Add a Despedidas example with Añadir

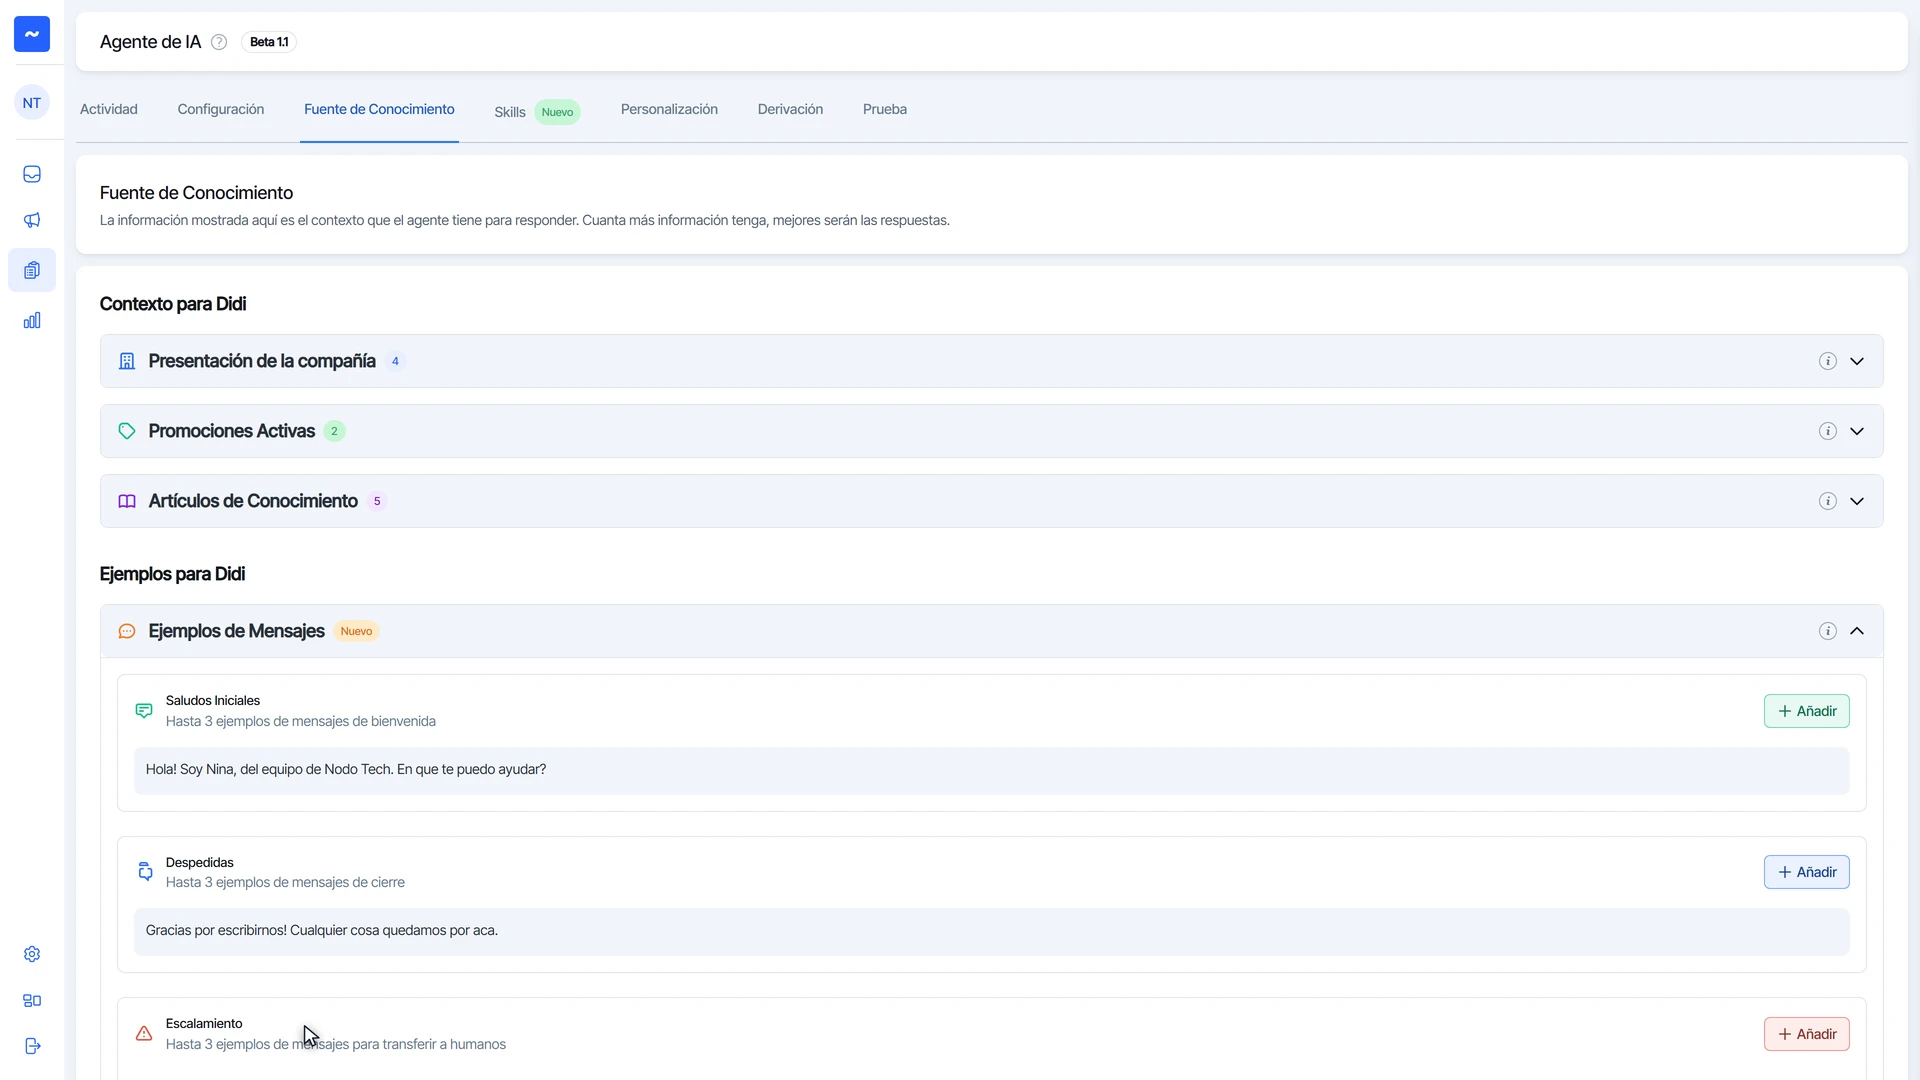(x=1806, y=872)
